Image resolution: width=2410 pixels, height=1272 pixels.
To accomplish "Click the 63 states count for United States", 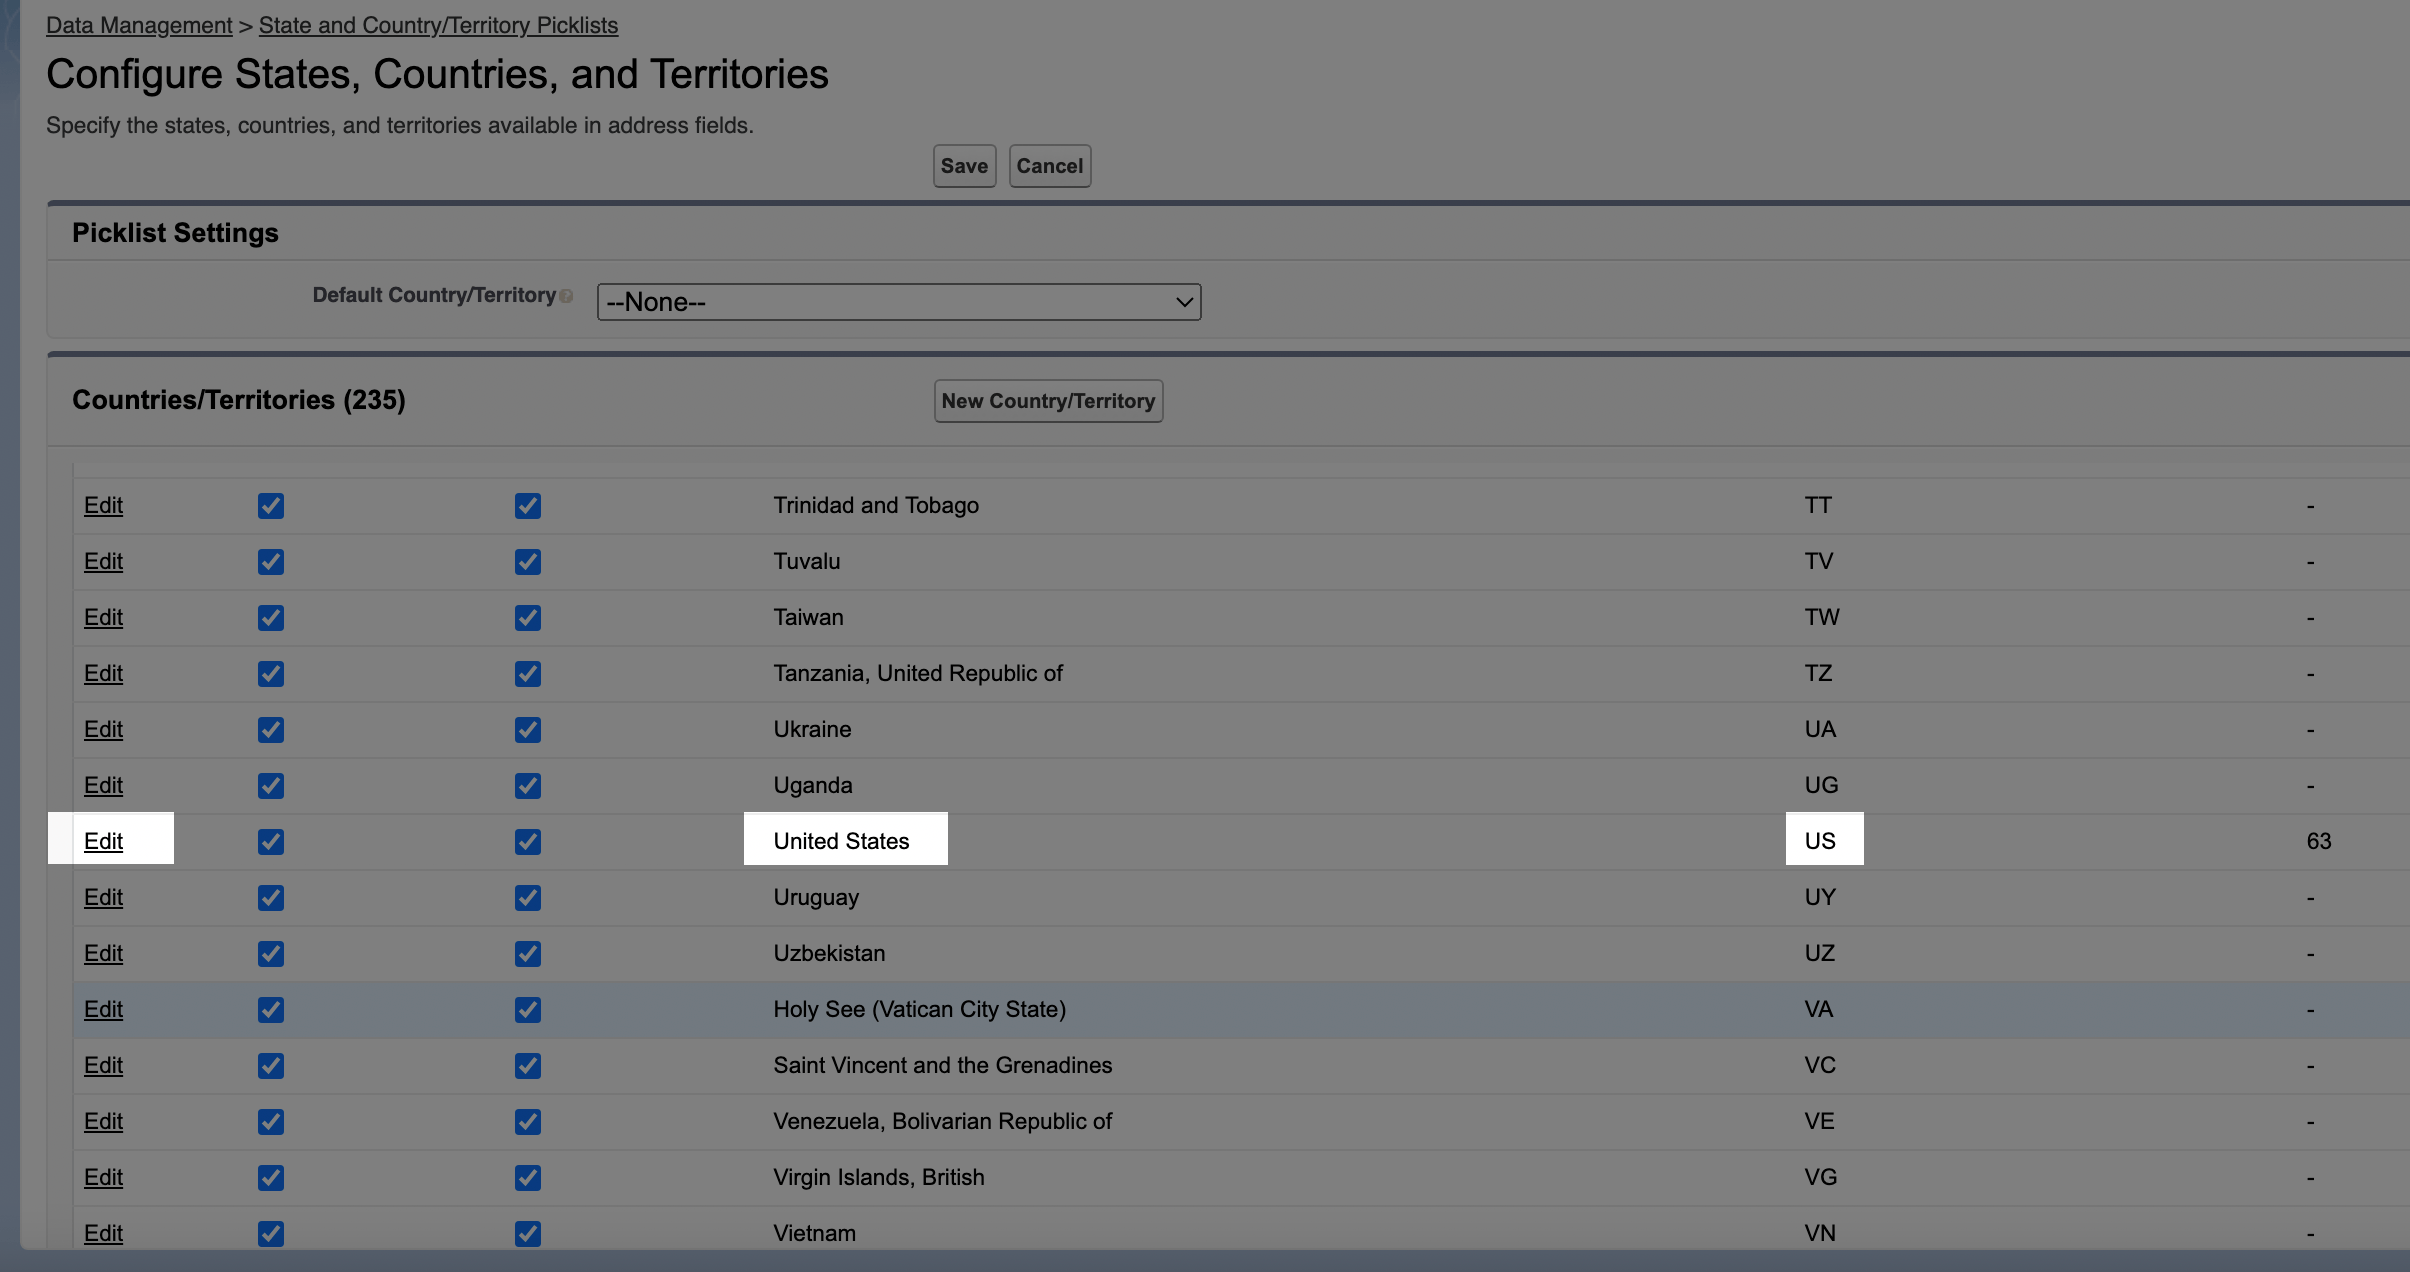I will point(2318,841).
